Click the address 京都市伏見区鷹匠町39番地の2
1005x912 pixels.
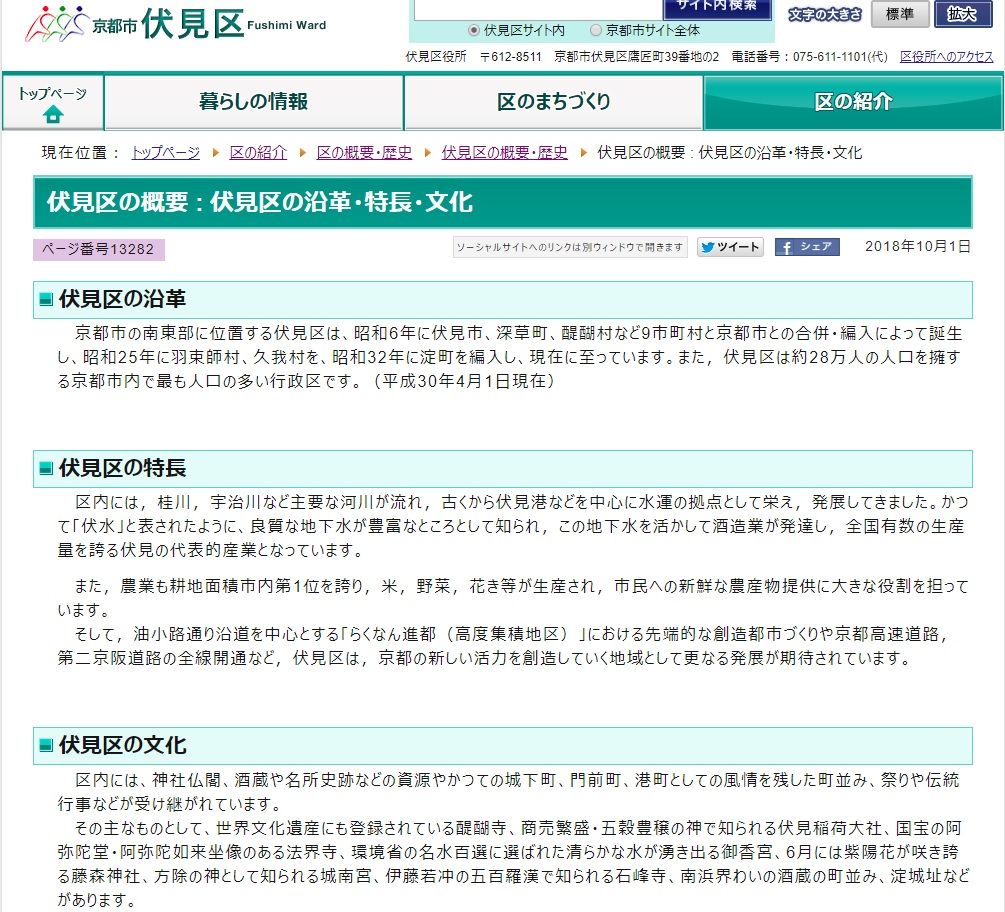636,57
